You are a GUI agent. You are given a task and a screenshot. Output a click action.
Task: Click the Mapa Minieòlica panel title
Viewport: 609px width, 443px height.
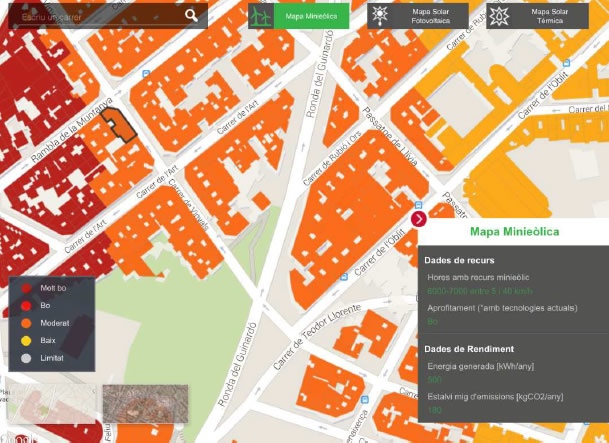point(514,232)
